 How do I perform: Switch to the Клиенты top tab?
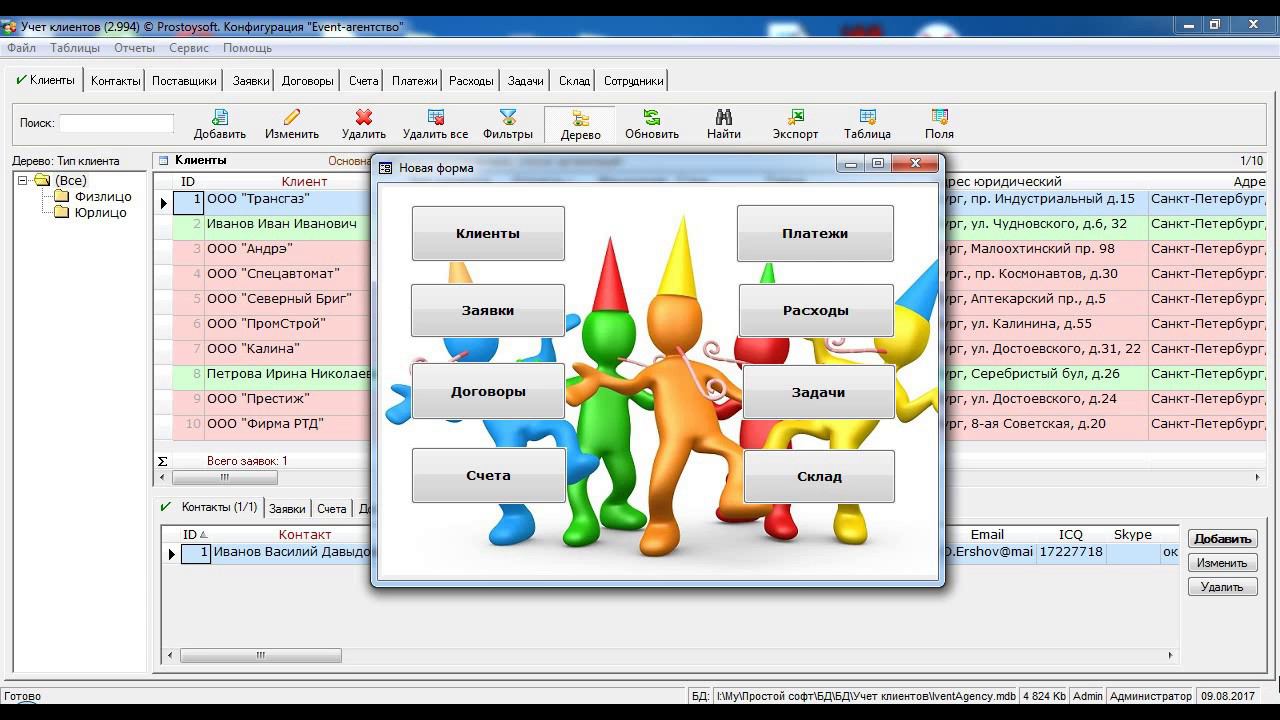click(x=45, y=80)
